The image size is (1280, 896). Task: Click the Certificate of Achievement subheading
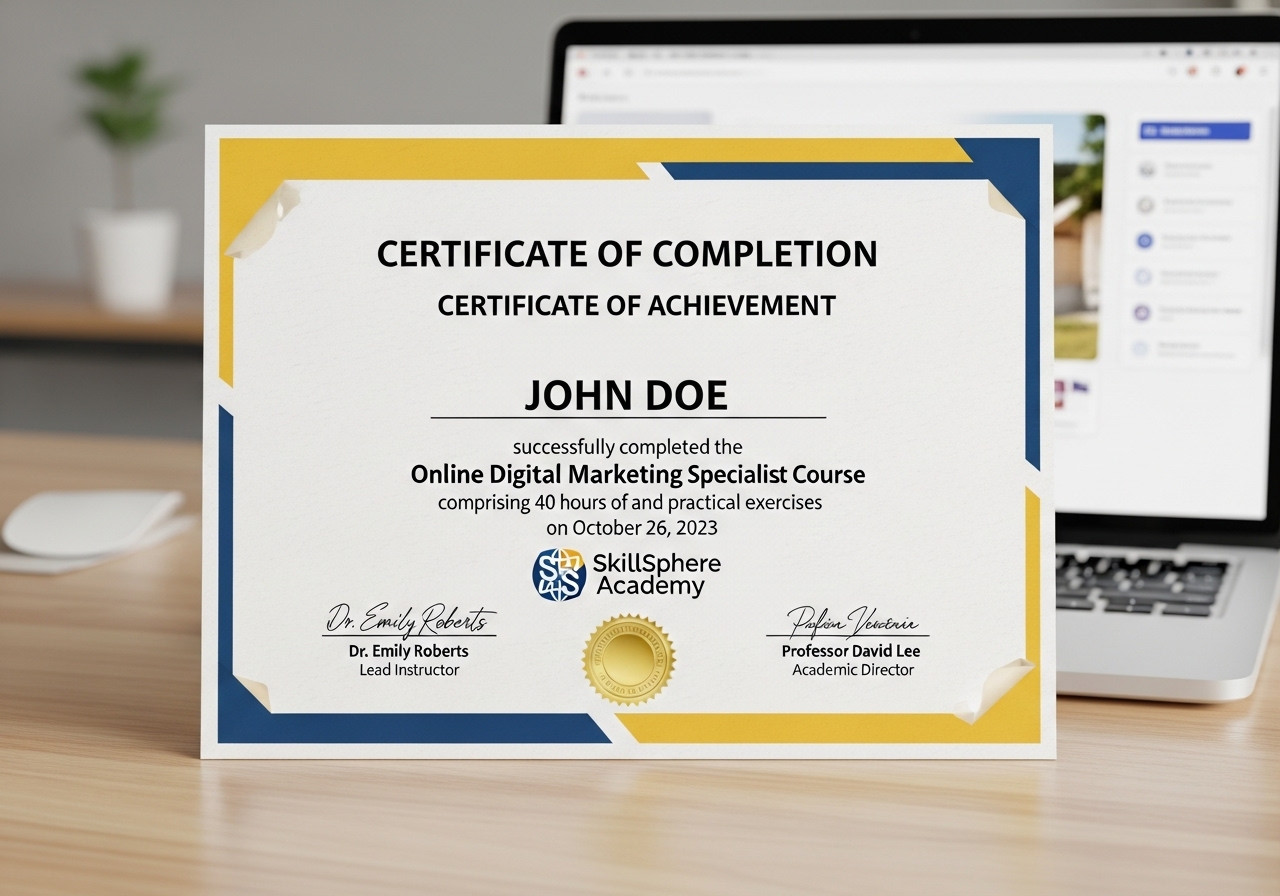pyautogui.click(x=636, y=306)
